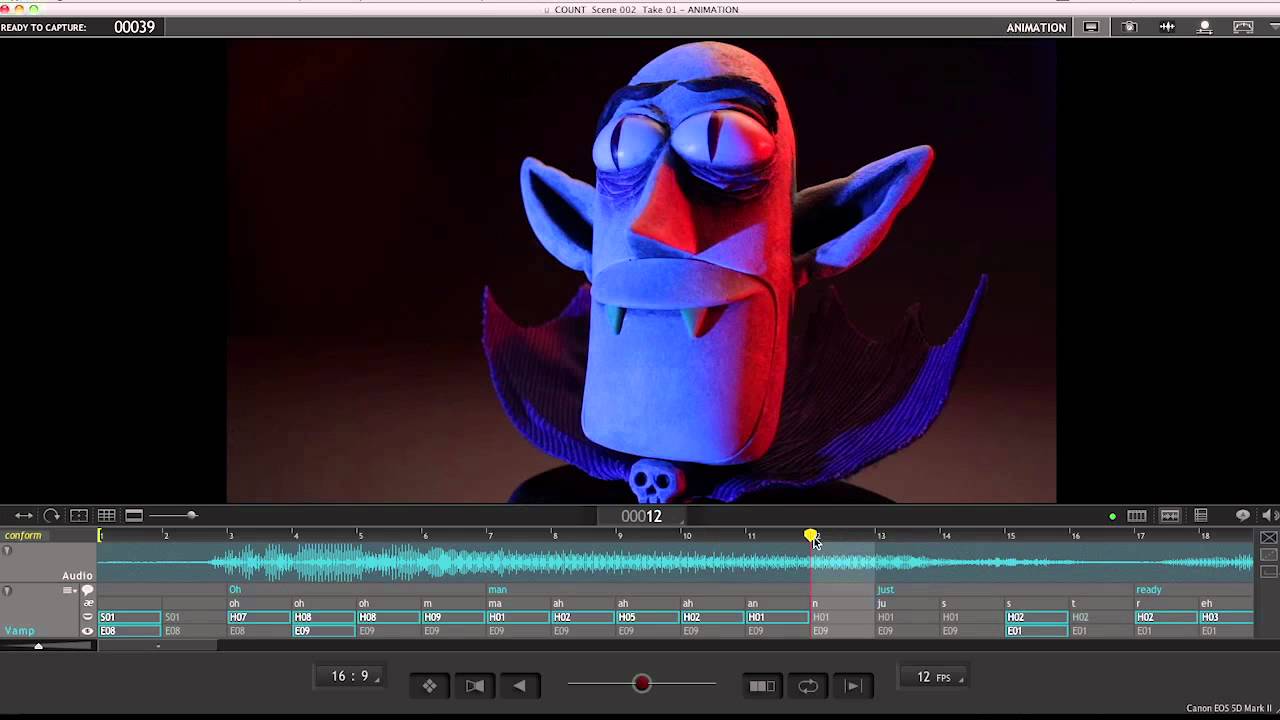
Task: Switch to Cinematography with the camera icon
Action: point(1129,27)
